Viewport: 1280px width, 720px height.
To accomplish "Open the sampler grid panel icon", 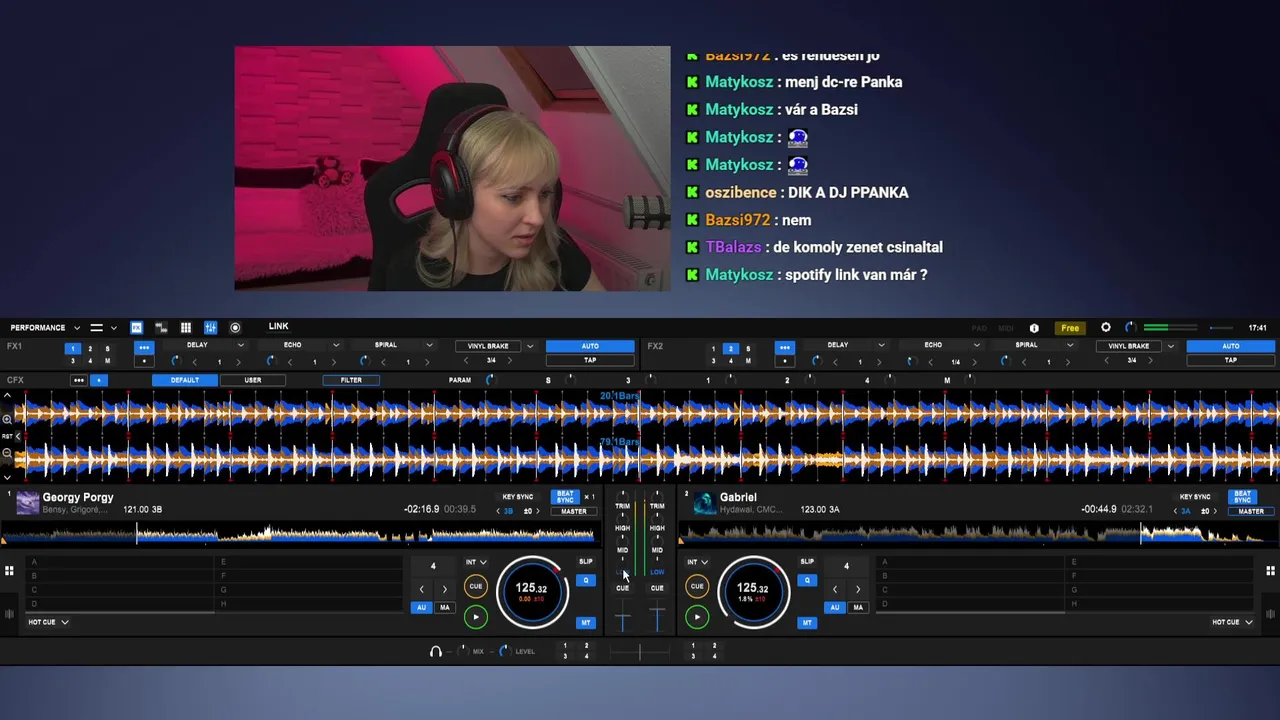I will (186, 328).
